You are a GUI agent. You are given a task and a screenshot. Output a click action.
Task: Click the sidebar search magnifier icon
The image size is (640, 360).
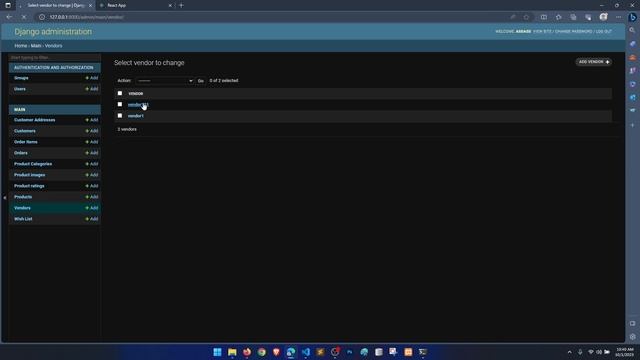(x=632, y=30)
